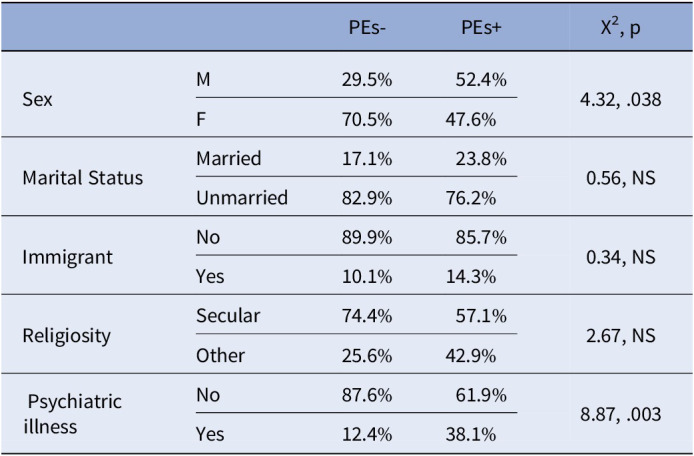Click the 42.9% Other religiosity value
This screenshot has height=456, width=694.
tap(470, 356)
